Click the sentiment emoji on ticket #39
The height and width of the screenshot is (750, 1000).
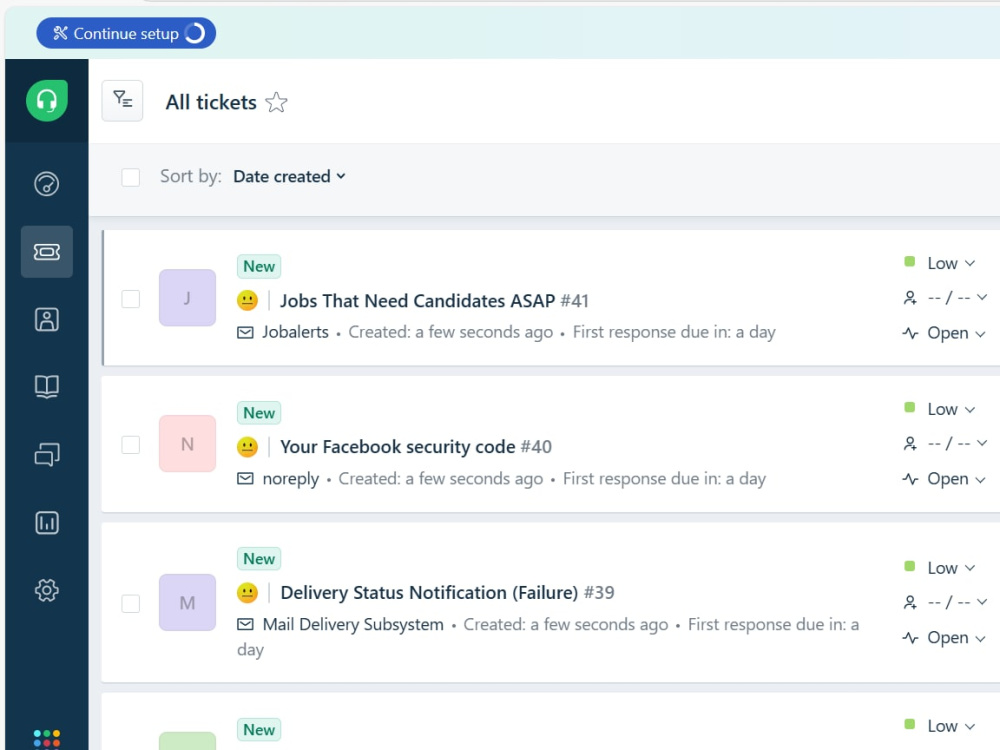(x=247, y=592)
